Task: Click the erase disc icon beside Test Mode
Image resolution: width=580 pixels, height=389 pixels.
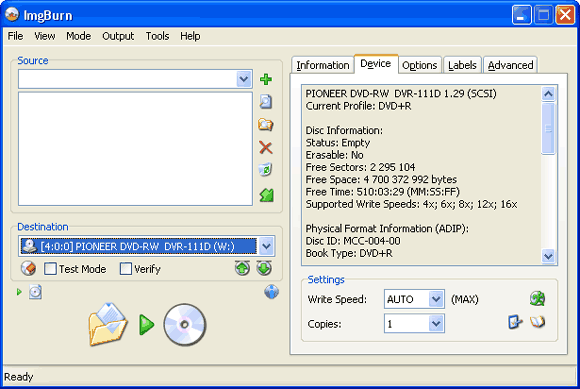Action: pos(28,268)
